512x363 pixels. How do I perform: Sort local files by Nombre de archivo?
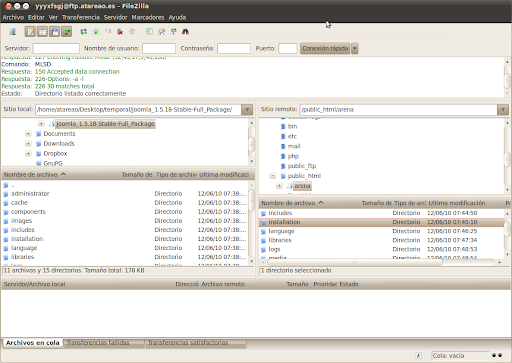pyautogui.click(x=60, y=175)
